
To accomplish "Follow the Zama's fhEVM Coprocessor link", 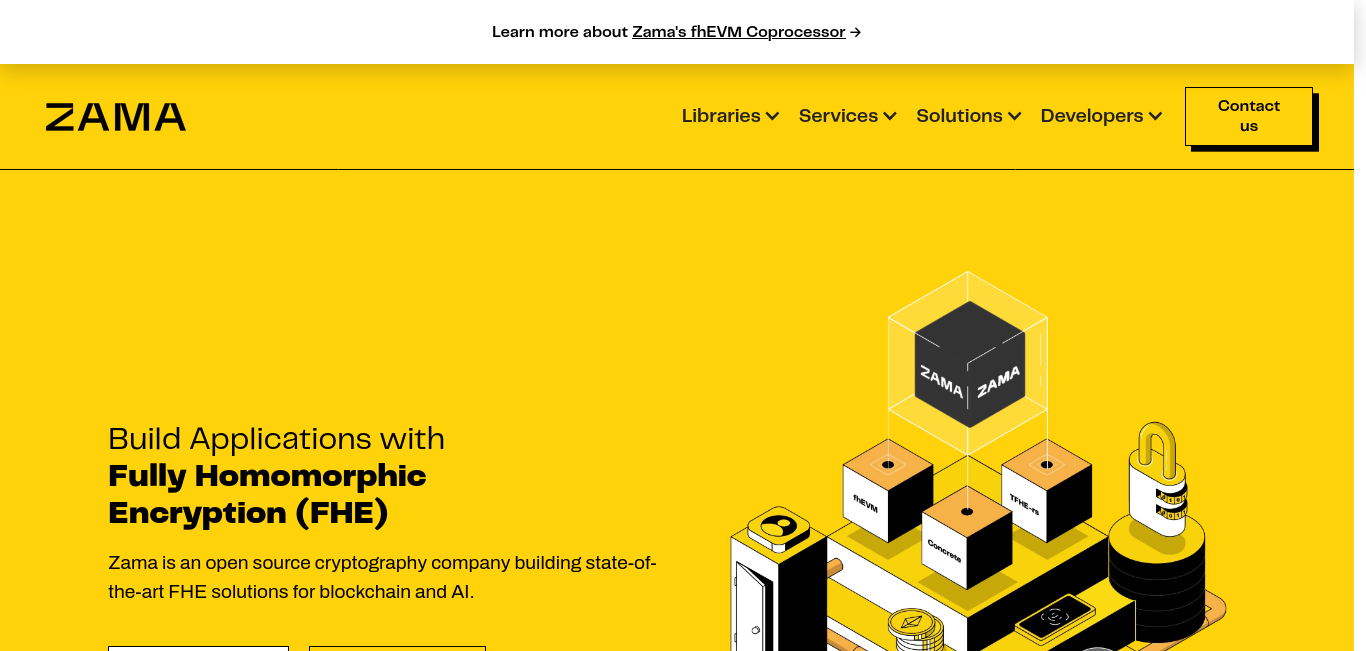I will (x=739, y=32).
